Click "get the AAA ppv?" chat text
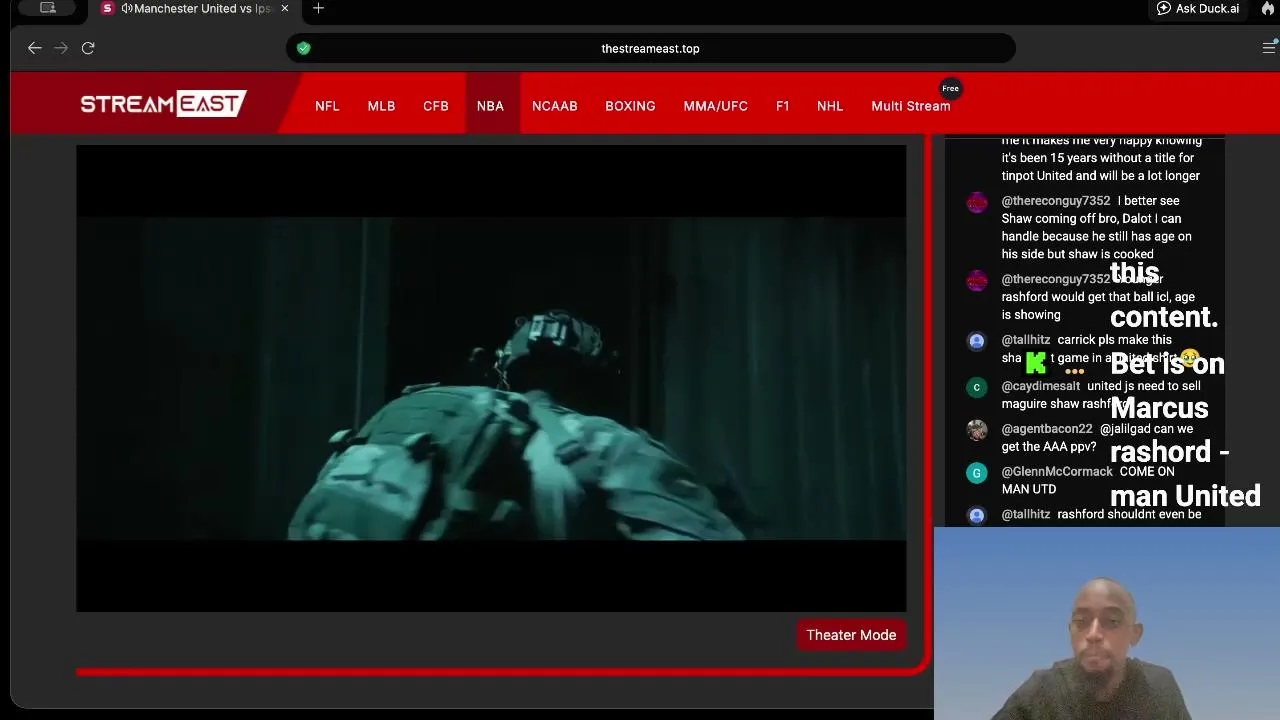 (1049, 447)
